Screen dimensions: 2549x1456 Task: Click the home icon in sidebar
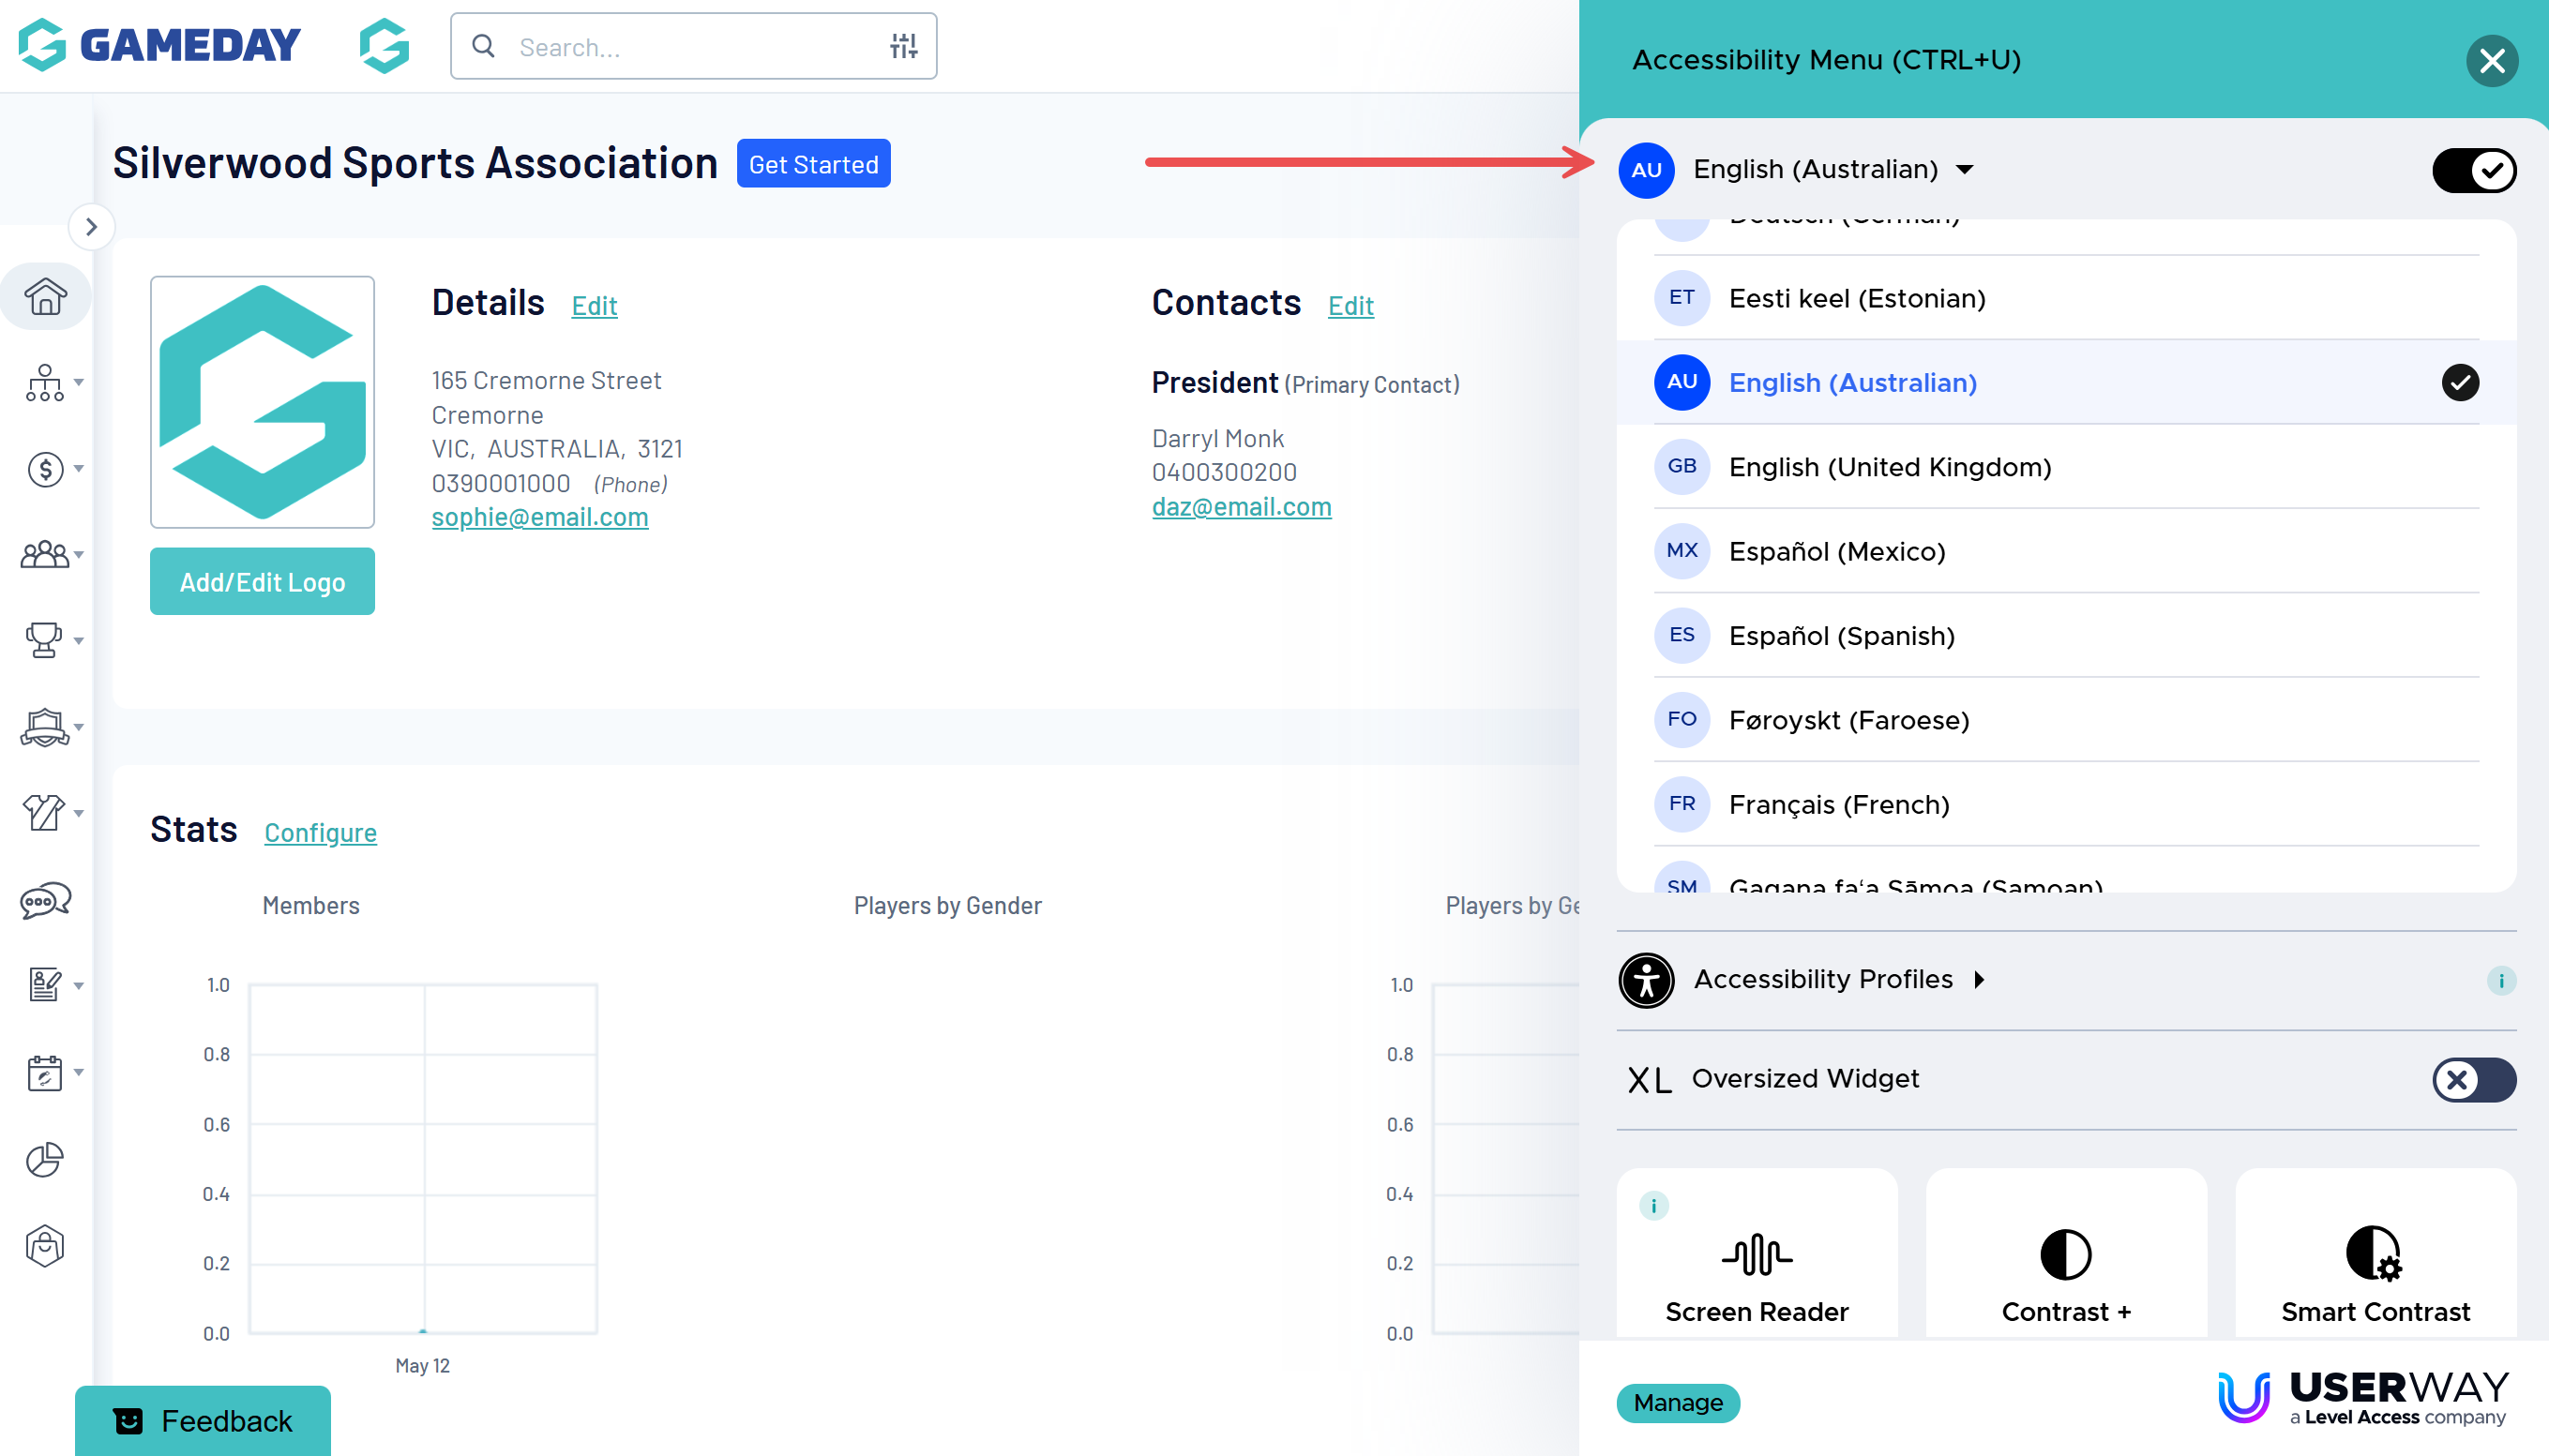click(x=45, y=297)
